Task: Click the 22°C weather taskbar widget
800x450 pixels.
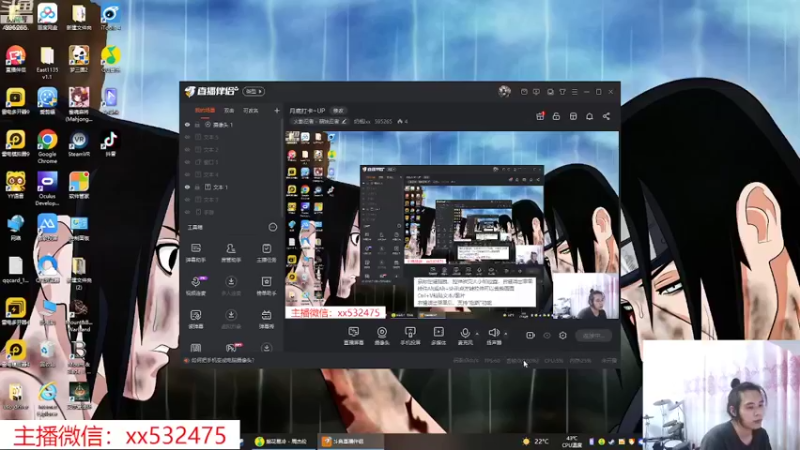Action: coord(536,441)
